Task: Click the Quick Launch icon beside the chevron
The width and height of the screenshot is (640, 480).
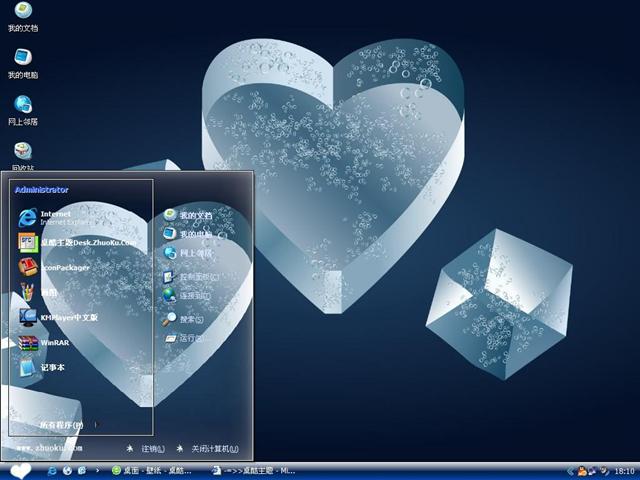Action: pos(82,471)
